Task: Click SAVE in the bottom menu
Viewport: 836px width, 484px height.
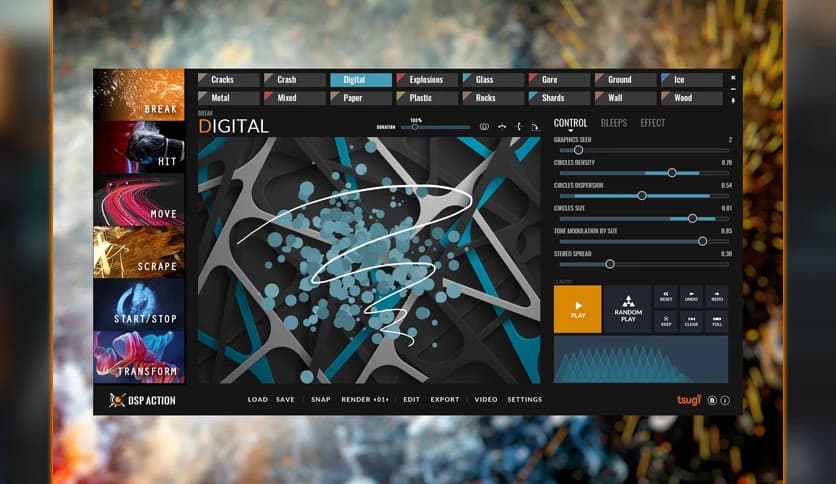Action: click(x=285, y=399)
